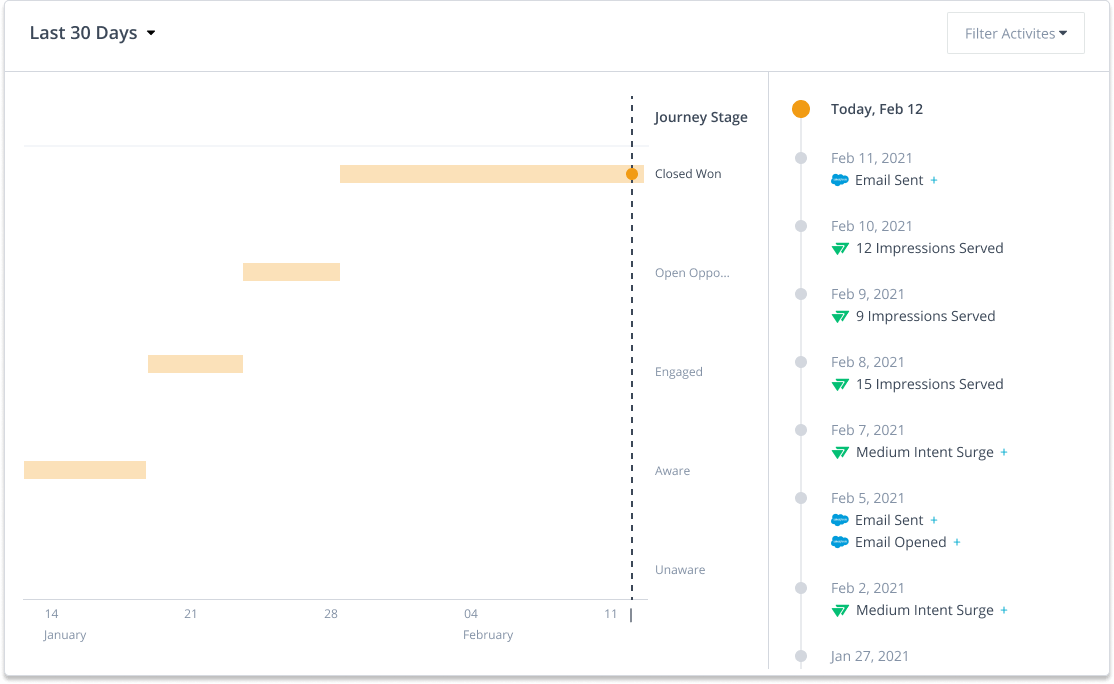Click the green icon beside 9 Impressions Served
The width and height of the screenshot is (1114, 684).
pos(840,316)
